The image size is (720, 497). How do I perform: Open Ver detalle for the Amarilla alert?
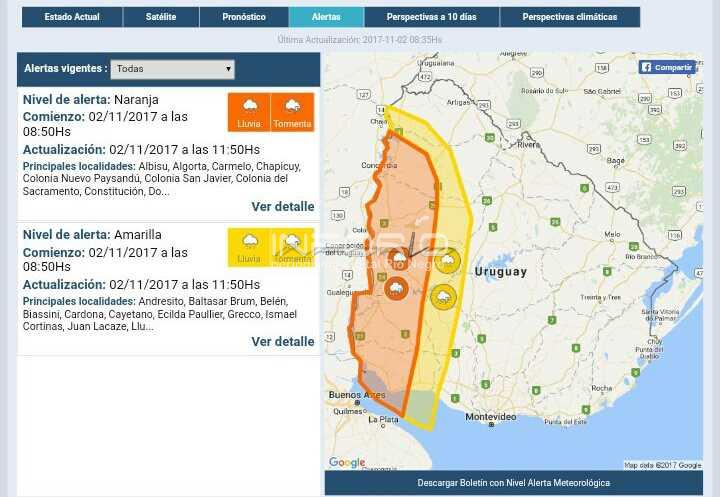[282, 342]
